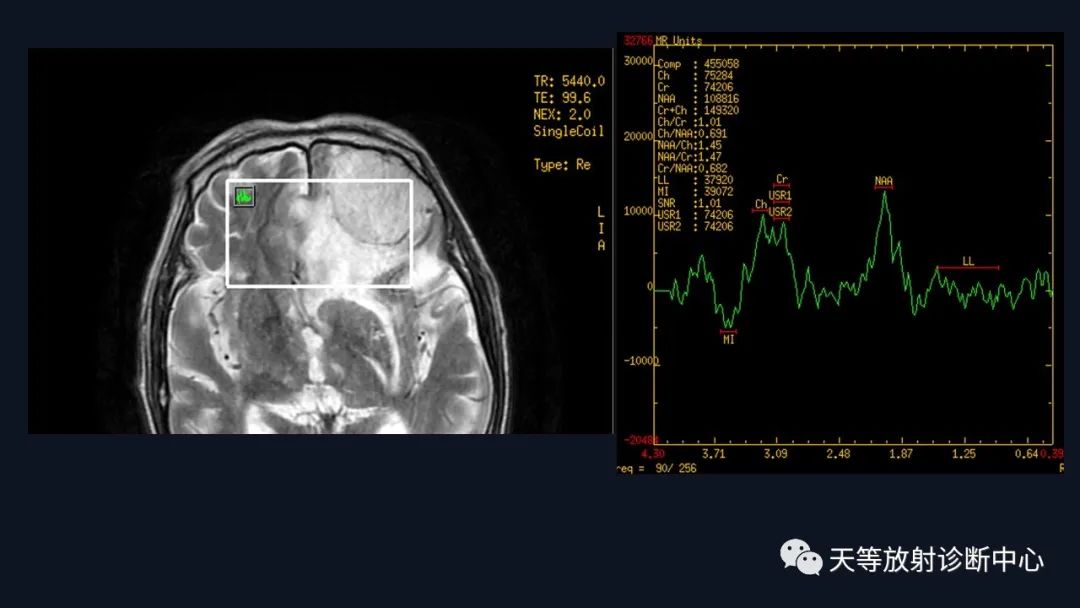Click the USR2 marker above the spectrum peak

click(x=780, y=213)
